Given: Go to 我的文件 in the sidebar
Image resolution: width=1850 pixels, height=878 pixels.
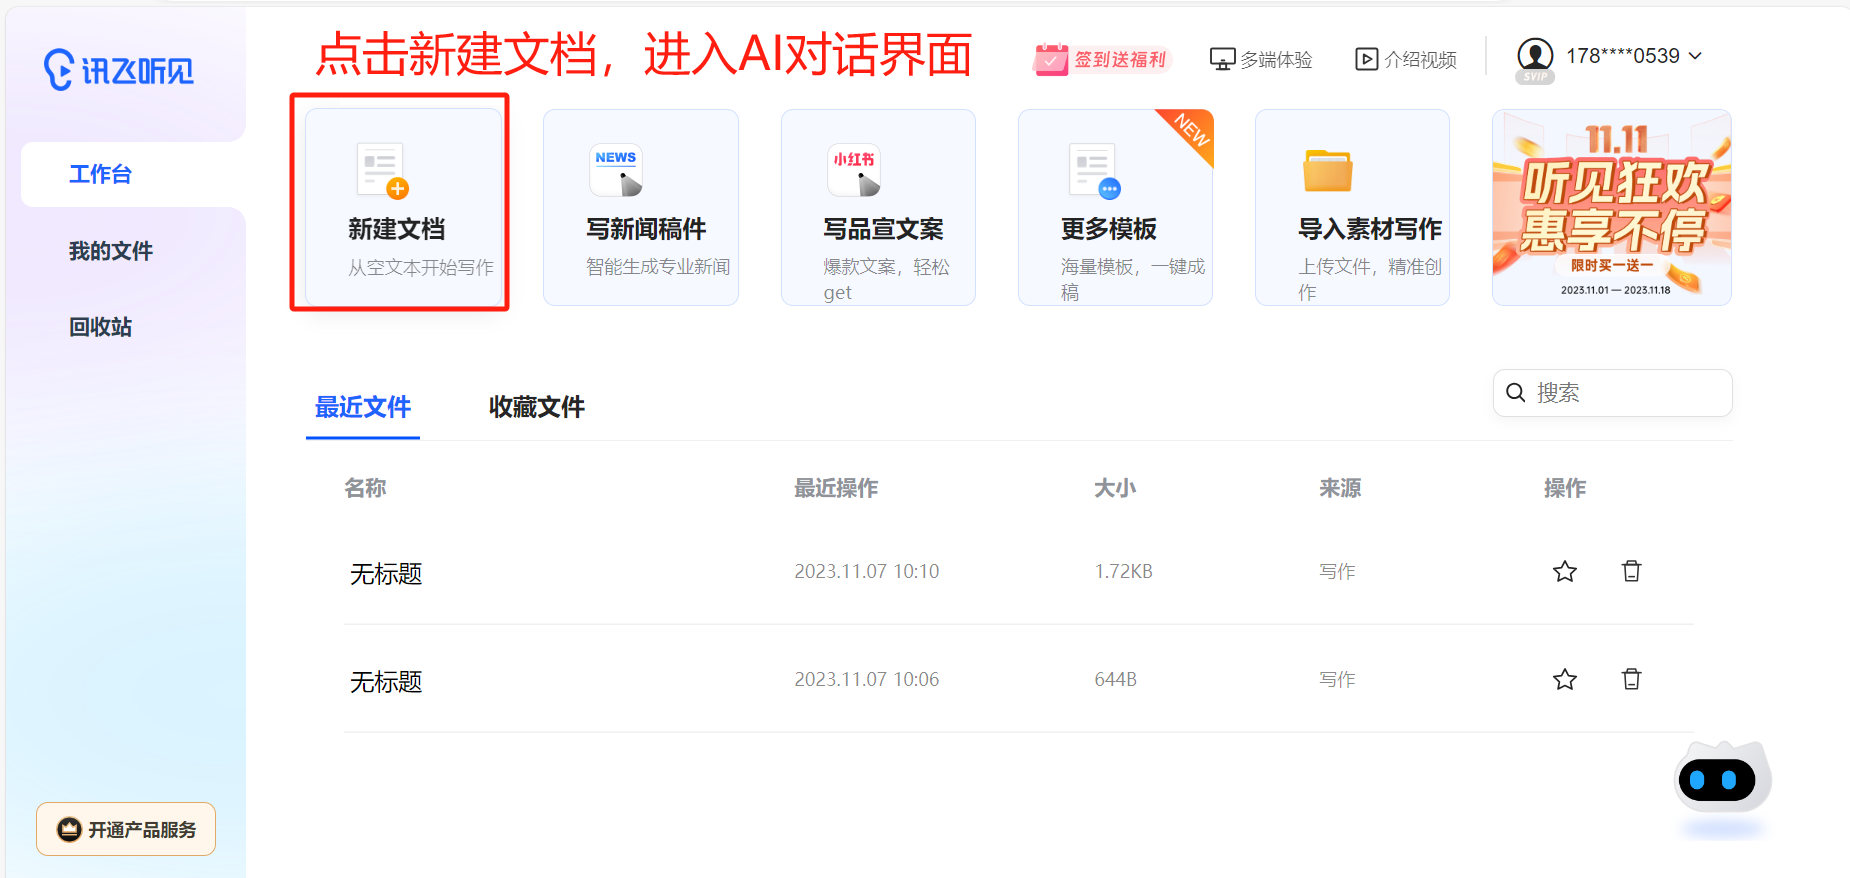Looking at the screenshot, I should (110, 251).
